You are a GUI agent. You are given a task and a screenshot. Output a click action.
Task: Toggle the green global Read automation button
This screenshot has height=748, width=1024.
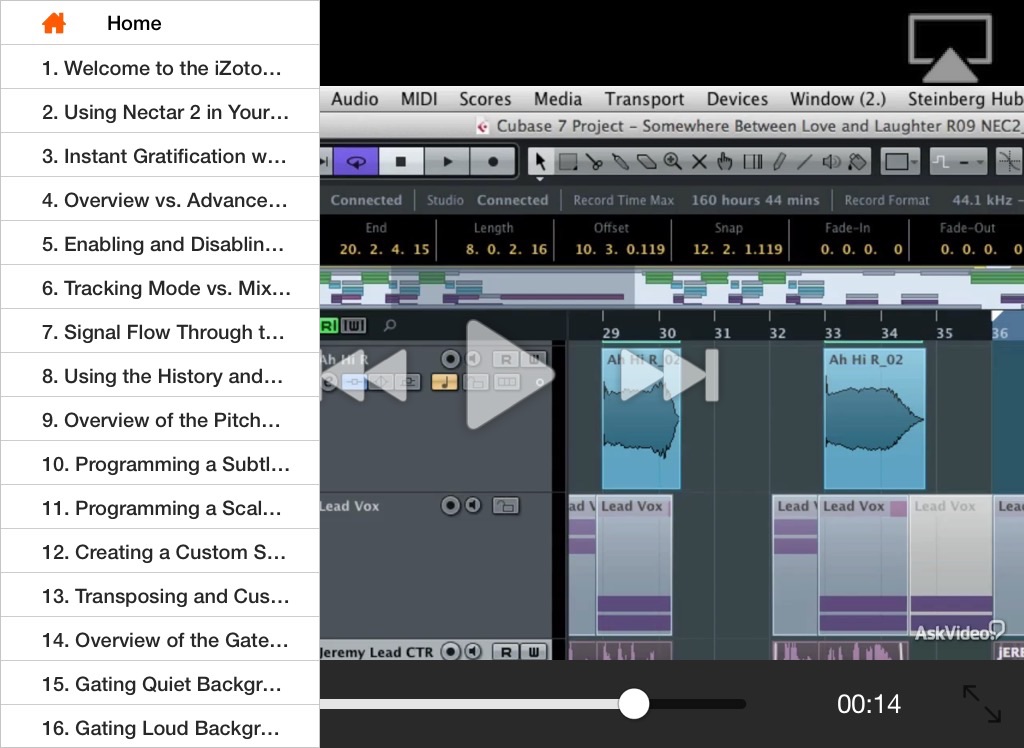coord(329,325)
